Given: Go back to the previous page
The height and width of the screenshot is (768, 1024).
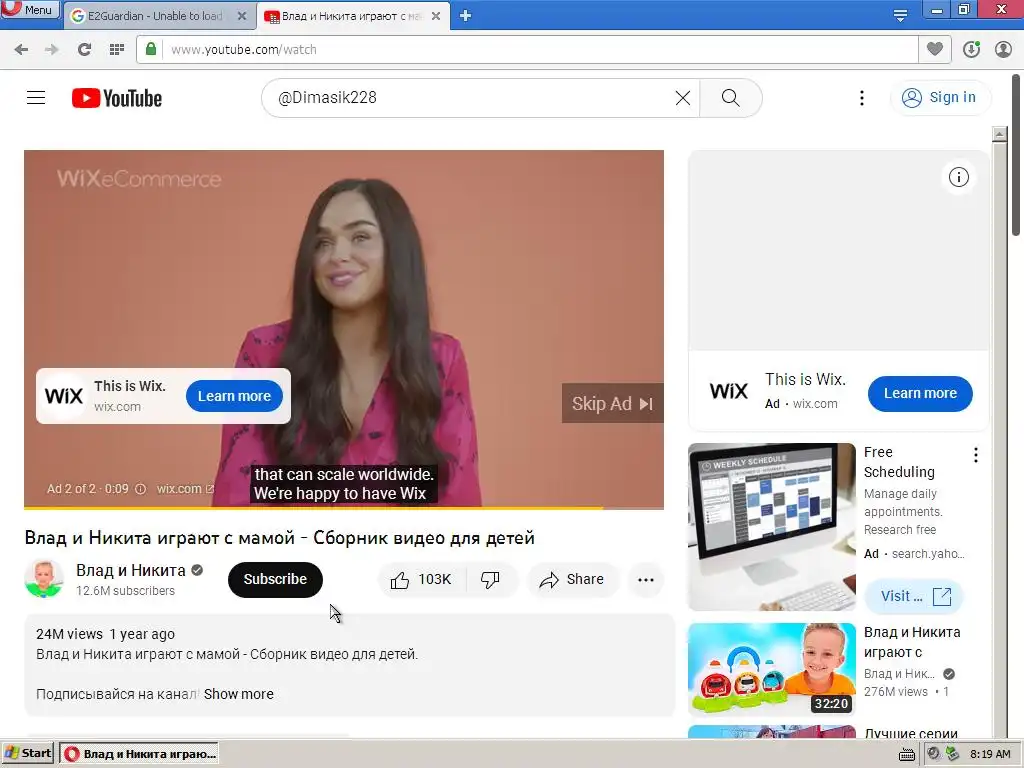Looking at the screenshot, I should tap(22, 50).
